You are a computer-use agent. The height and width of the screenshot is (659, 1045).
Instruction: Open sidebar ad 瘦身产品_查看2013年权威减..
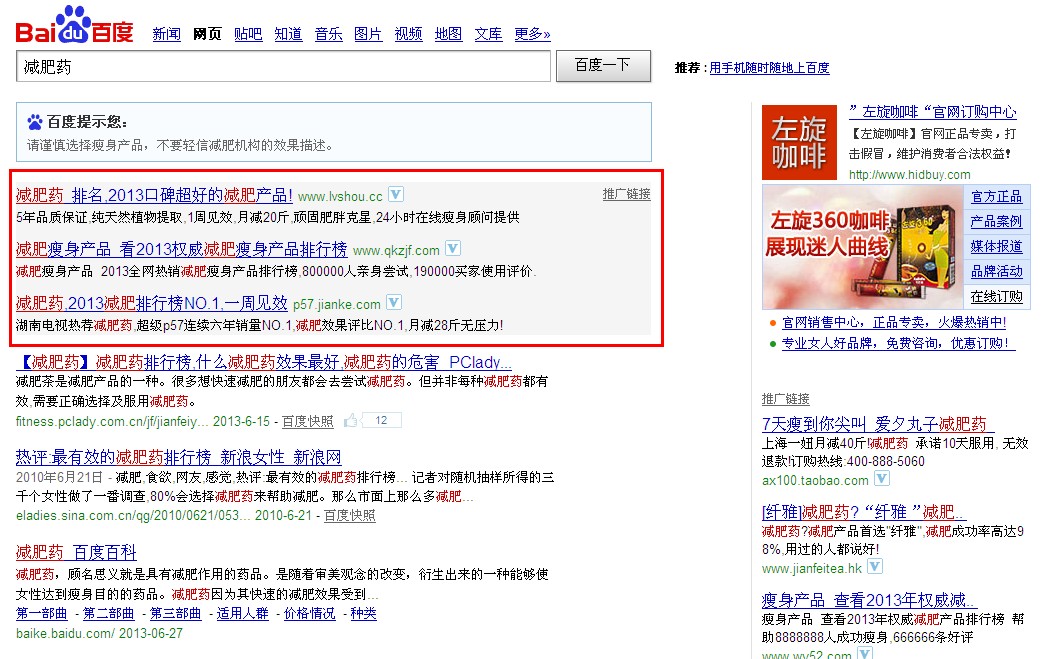coord(869,600)
